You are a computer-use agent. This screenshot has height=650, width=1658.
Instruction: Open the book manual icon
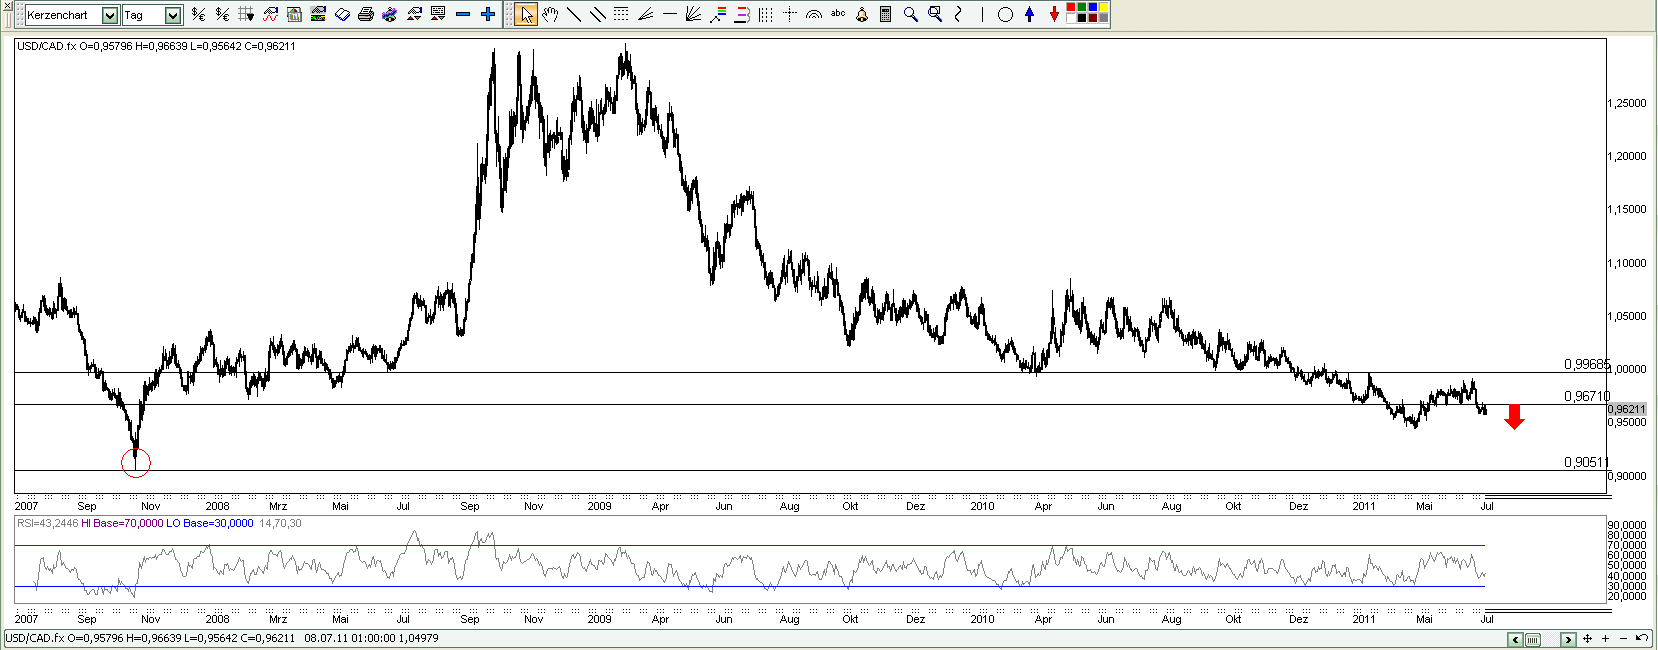[x=342, y=14]
